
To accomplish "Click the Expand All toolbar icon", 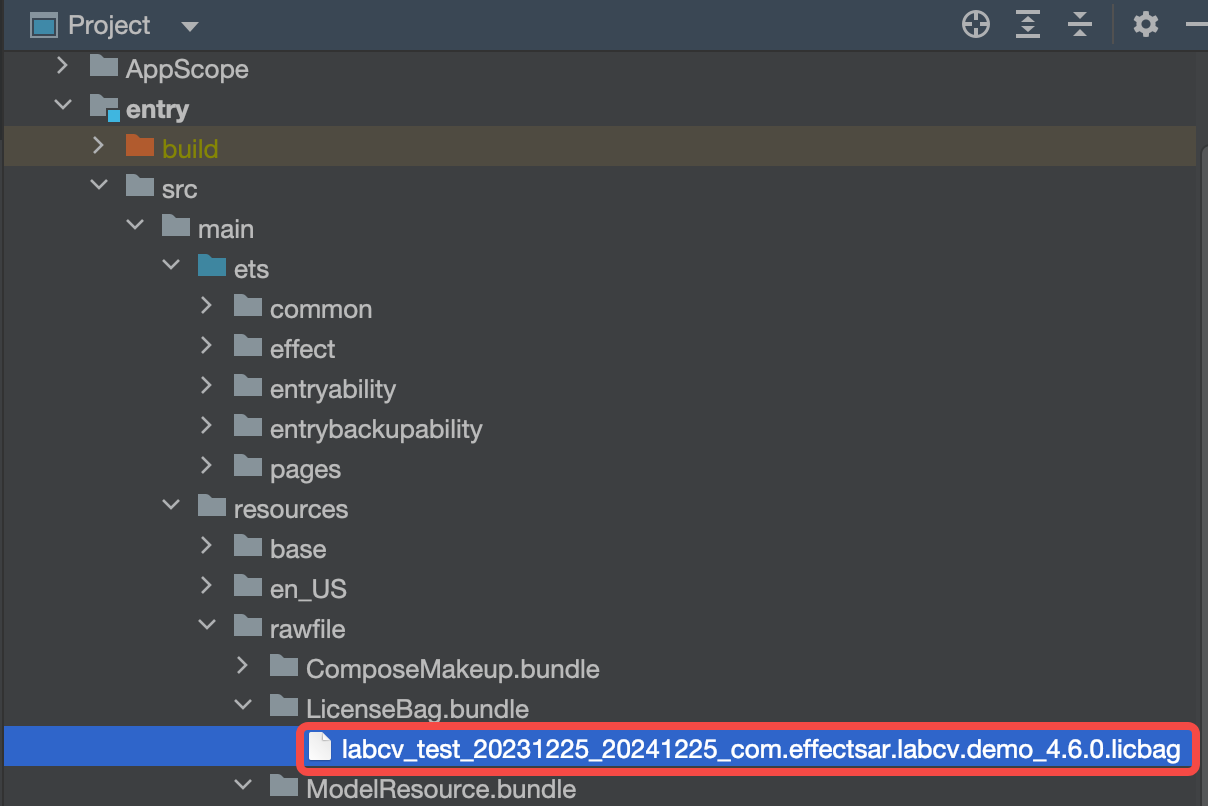I will [x=1028, y=25].
